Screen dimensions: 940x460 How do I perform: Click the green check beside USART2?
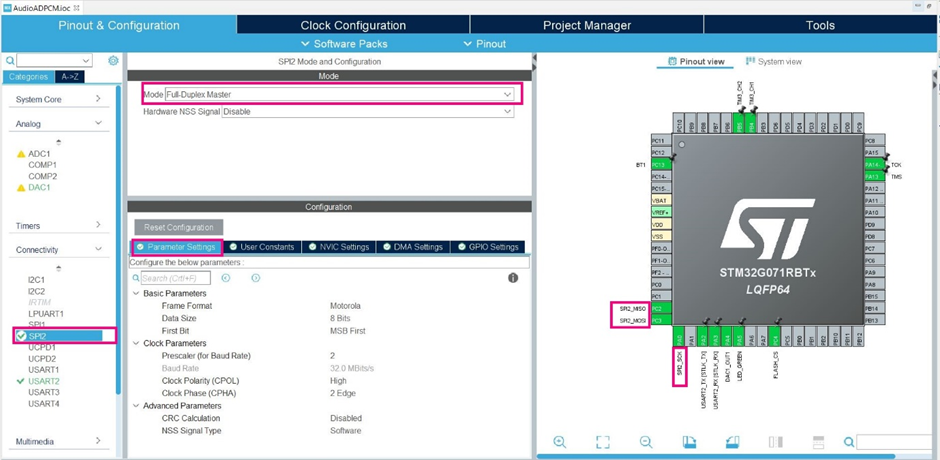[x=21, y=381]
